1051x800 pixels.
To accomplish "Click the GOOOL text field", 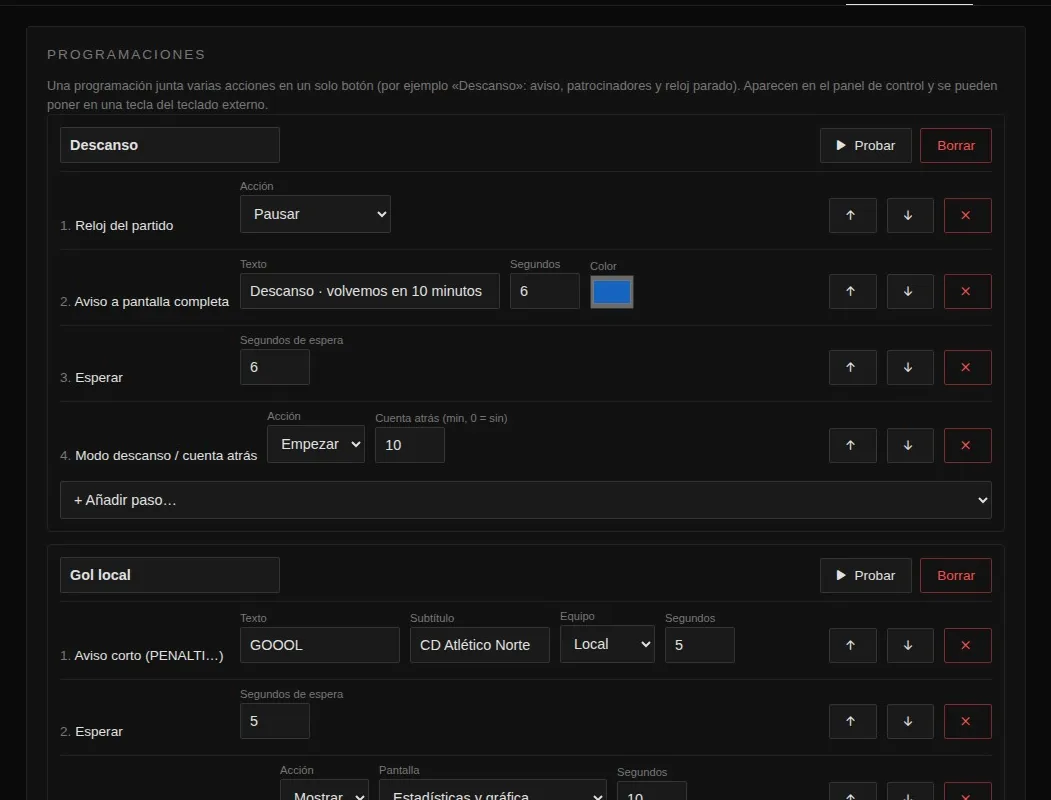I will click(x=320, y=645).
